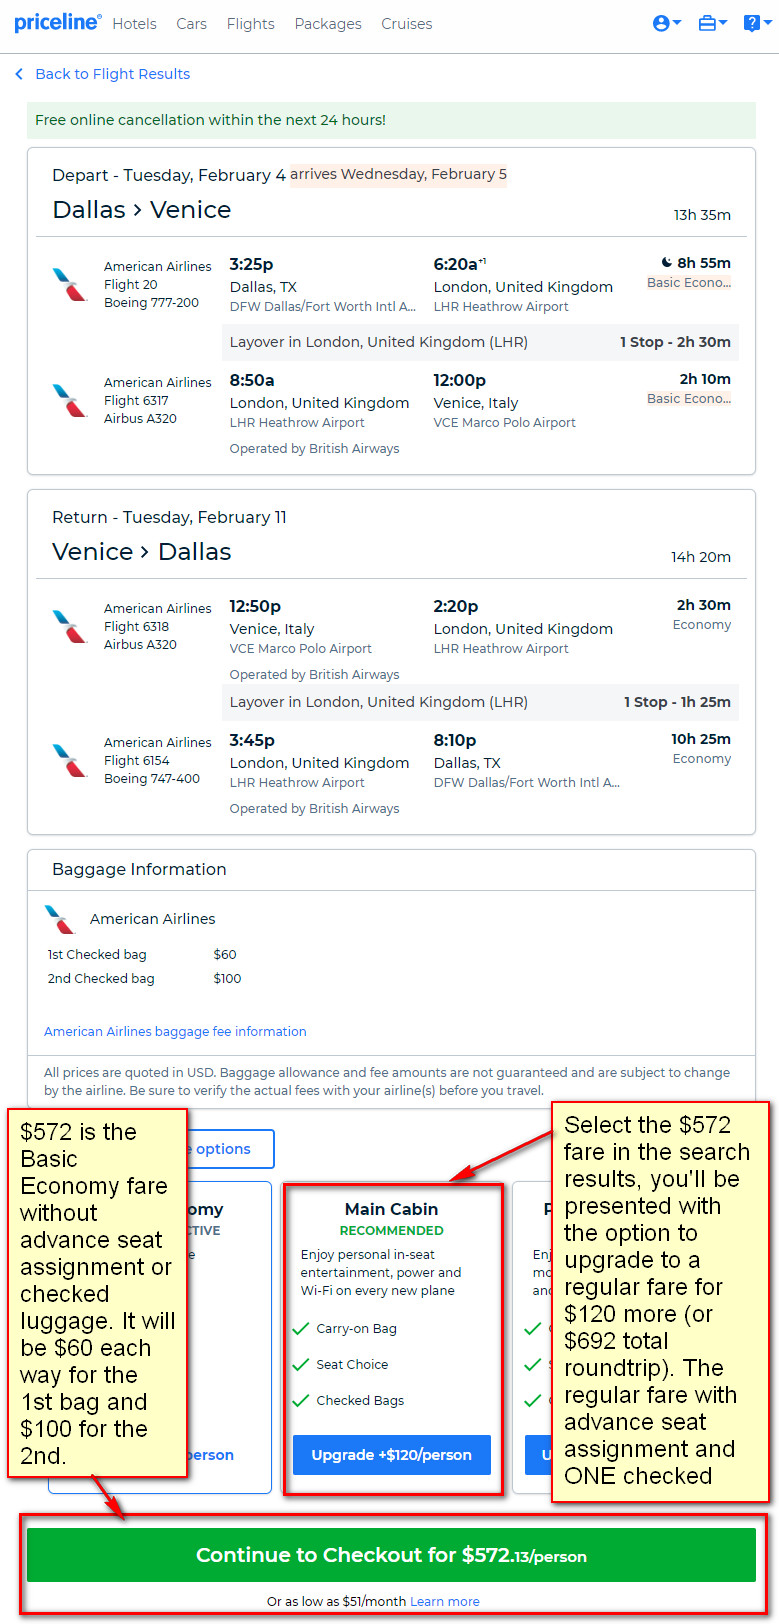Image resolution: width=779 pixels, height=1624 pixels.
Task: Open the Flights menu item
Action: click(250, 24)
